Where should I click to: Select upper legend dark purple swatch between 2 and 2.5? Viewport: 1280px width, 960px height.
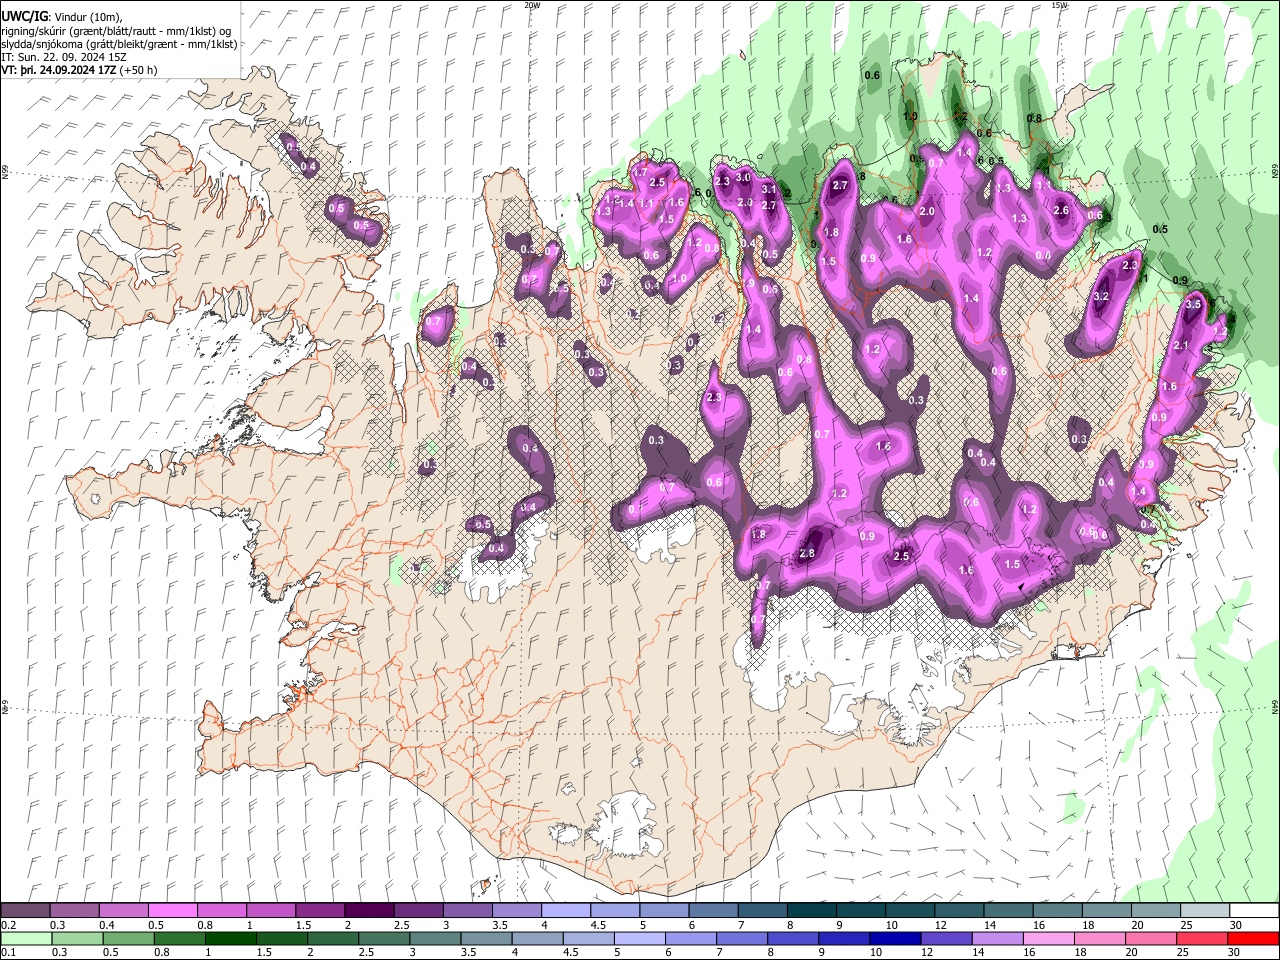(368, 911)
